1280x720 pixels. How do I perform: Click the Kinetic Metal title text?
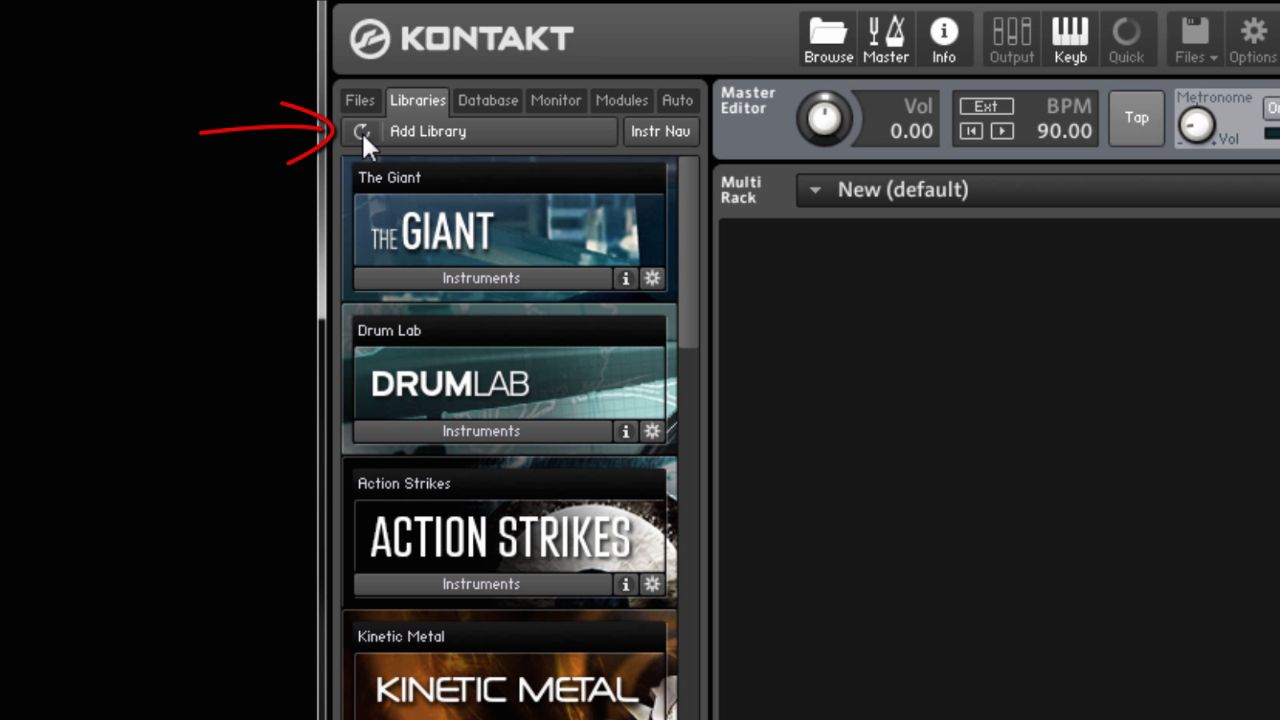coord(401,636)
